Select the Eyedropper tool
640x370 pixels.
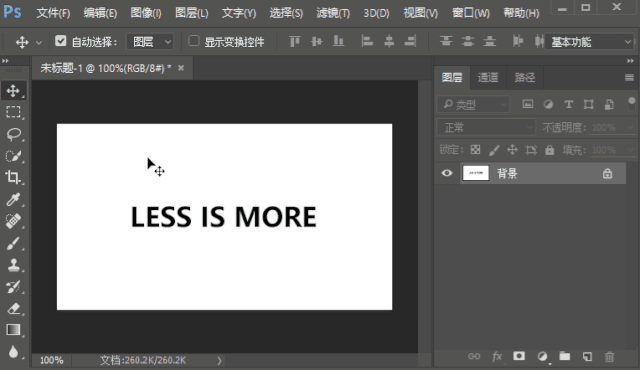tap(13, 199)
